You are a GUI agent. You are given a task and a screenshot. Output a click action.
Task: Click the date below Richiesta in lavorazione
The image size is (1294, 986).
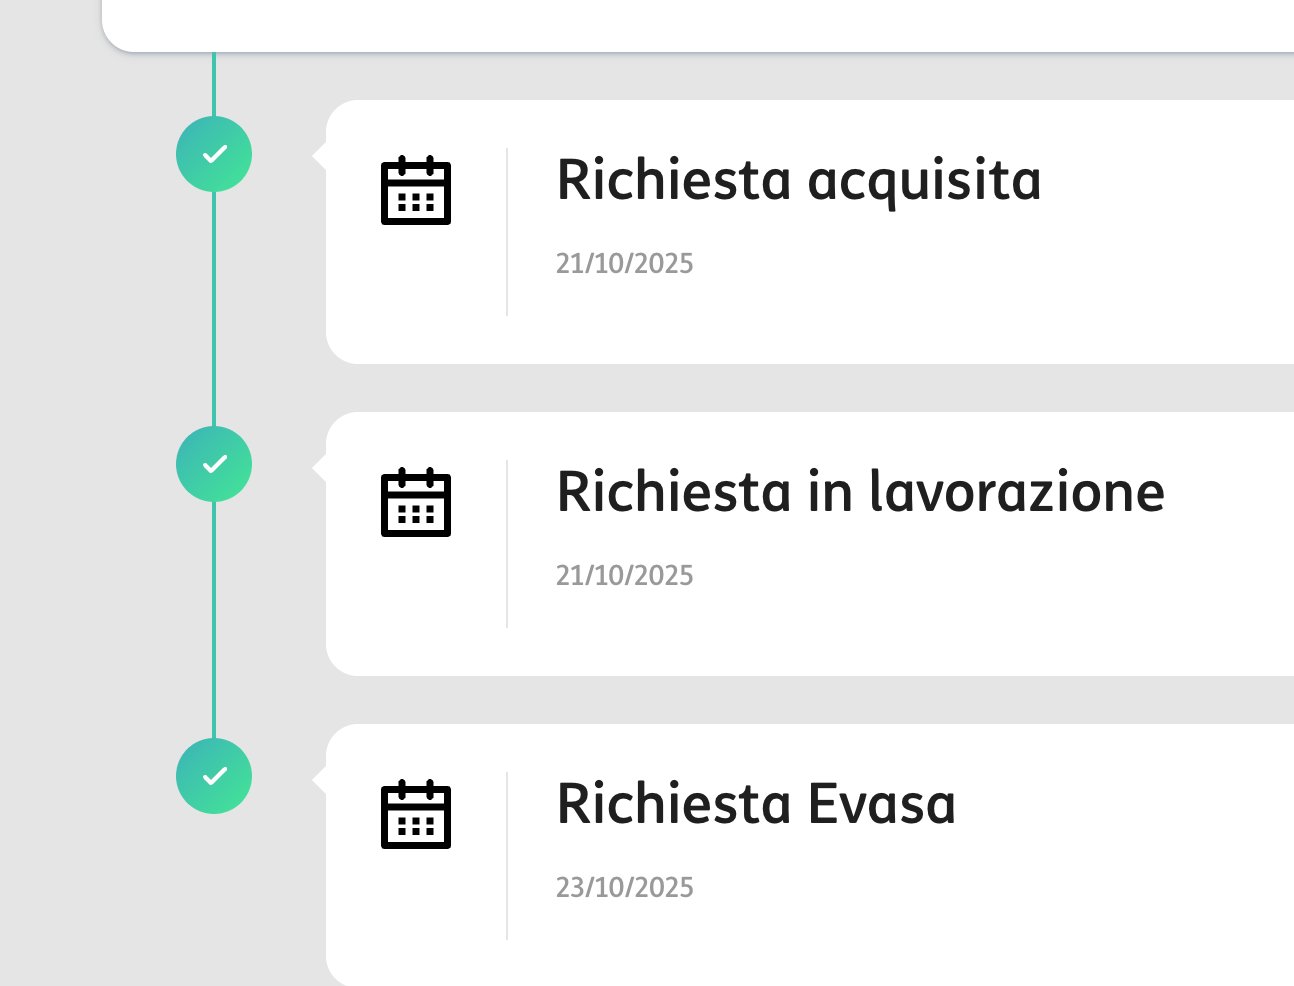[624, 576]
